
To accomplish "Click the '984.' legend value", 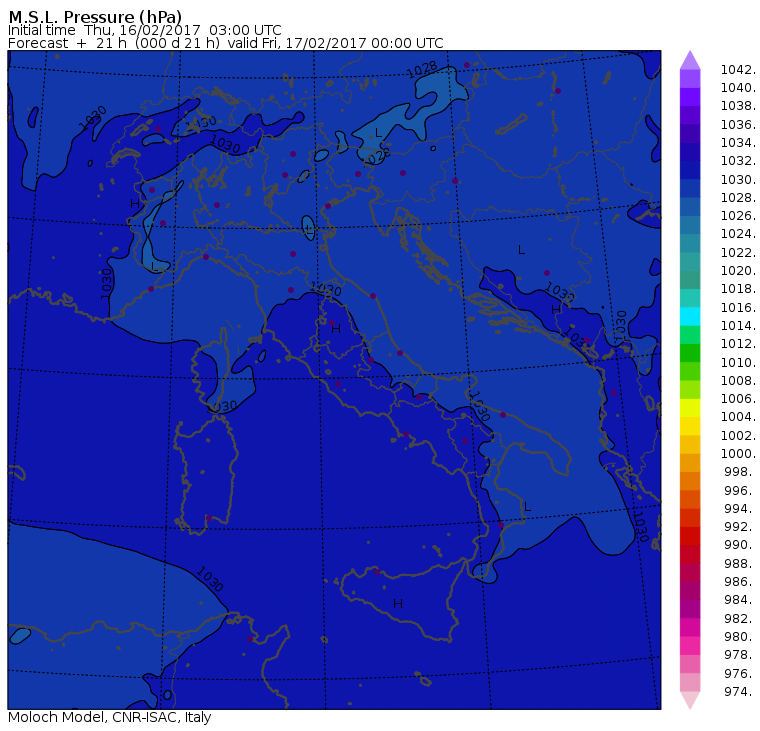I will tap(740, 600).
